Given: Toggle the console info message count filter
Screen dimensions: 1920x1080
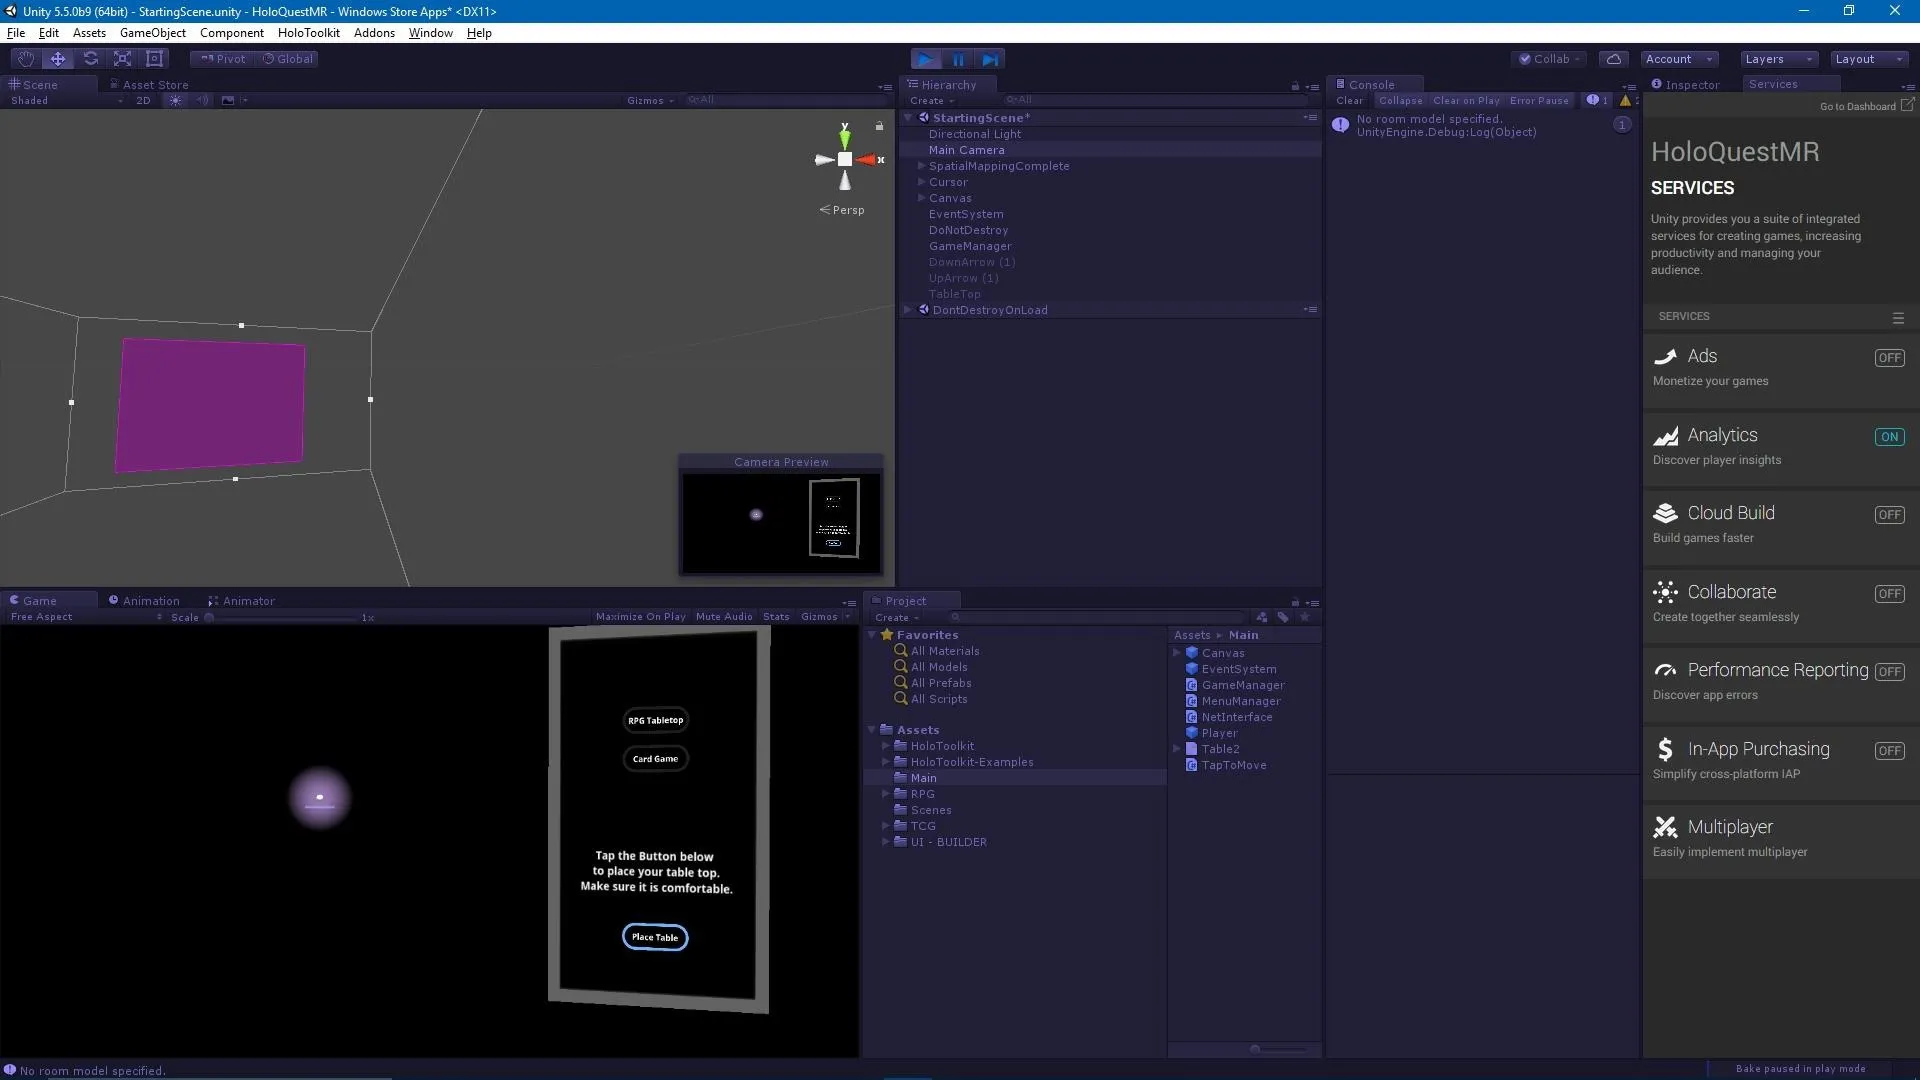Looking at the screenshot, I should pos(1597,100).
